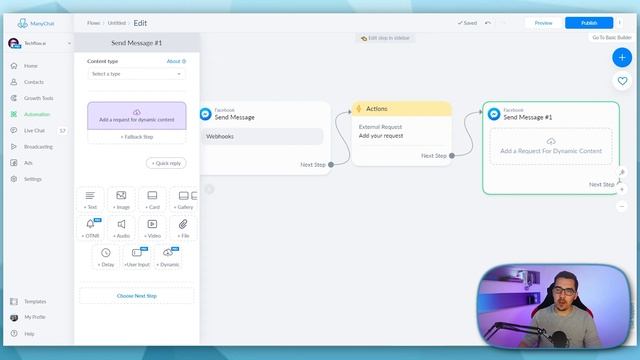Click the Settings gear icon
This screenshot has height=360, width=640.
[14, 179]
